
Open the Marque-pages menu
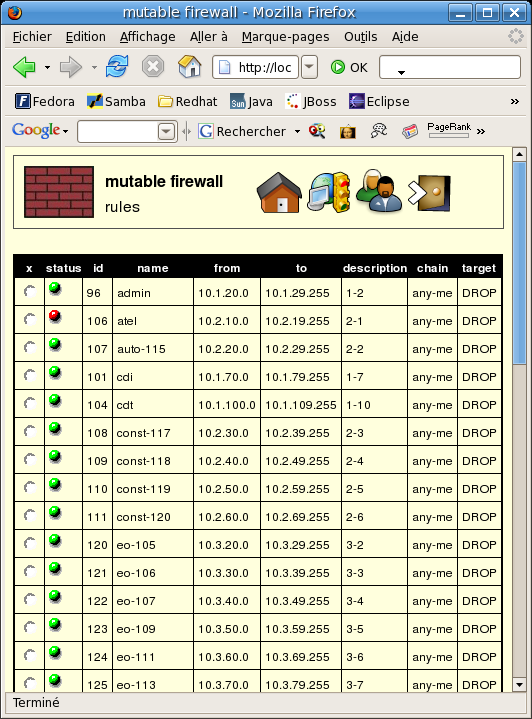click(x=285, y=37)
